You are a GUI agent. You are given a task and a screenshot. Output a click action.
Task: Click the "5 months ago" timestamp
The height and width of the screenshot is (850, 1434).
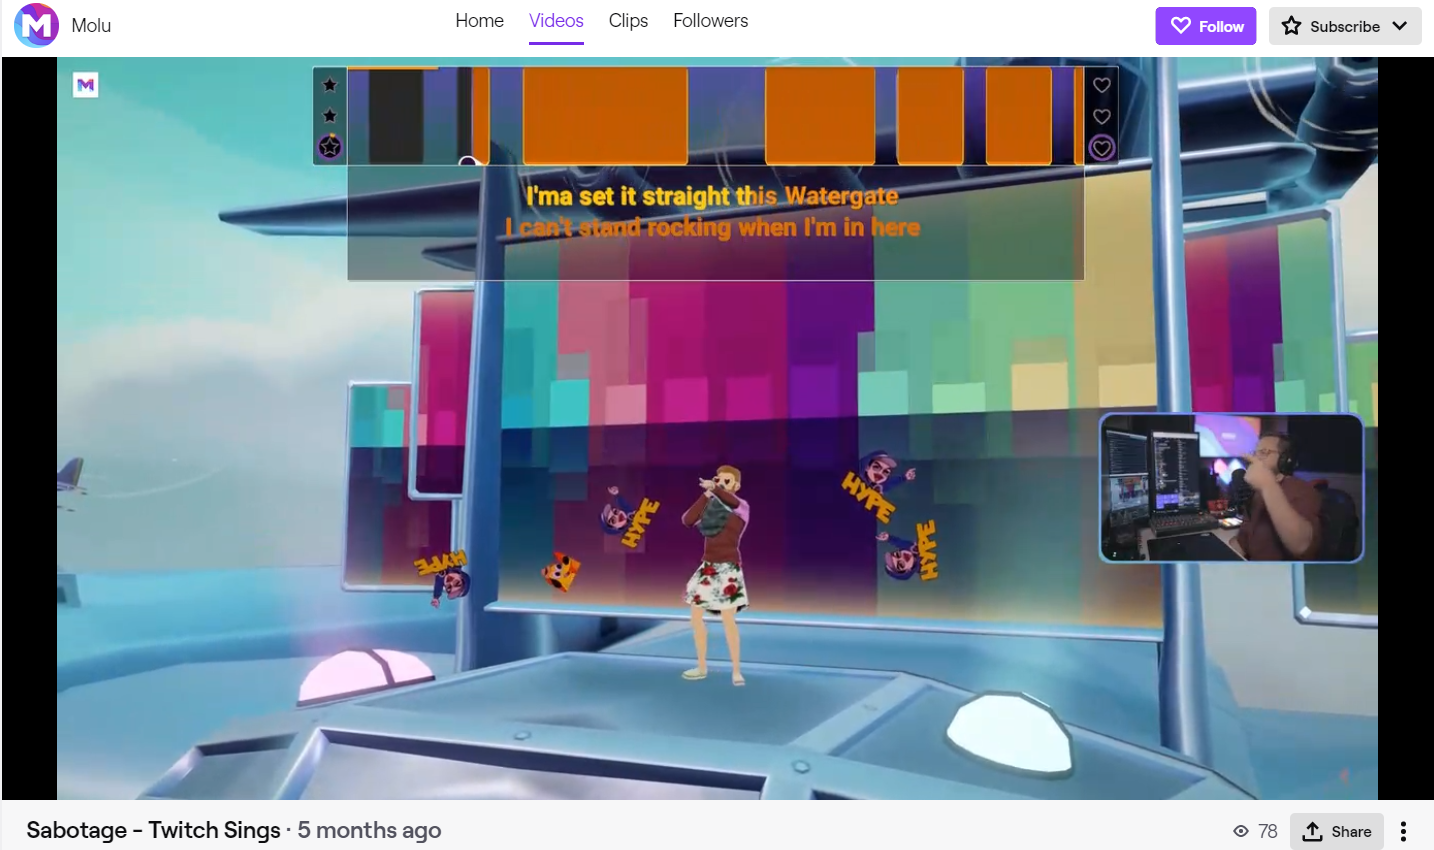click(369, 830)
